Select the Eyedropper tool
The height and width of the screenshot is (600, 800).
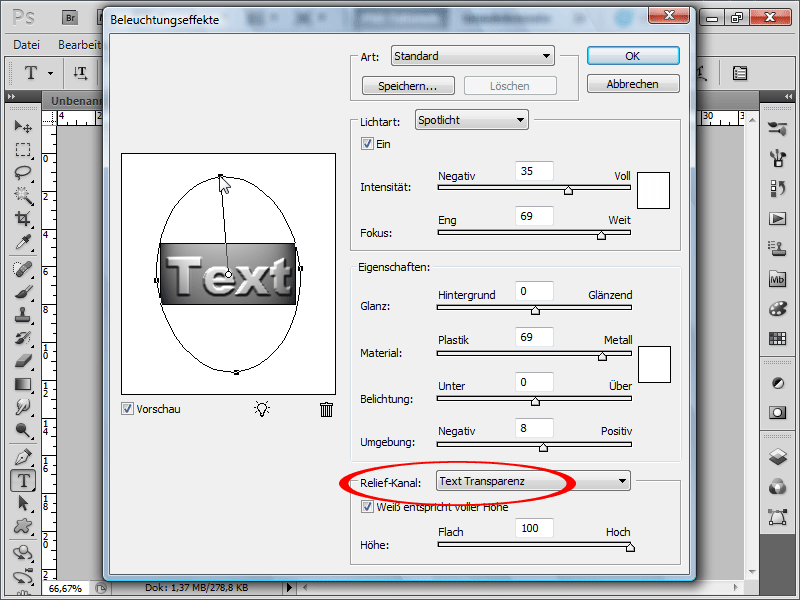(23, 242)
